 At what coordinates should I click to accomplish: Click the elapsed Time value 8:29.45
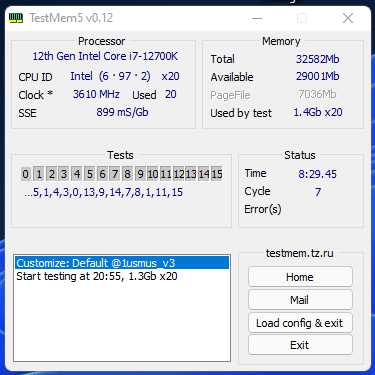tap(317, 174)
